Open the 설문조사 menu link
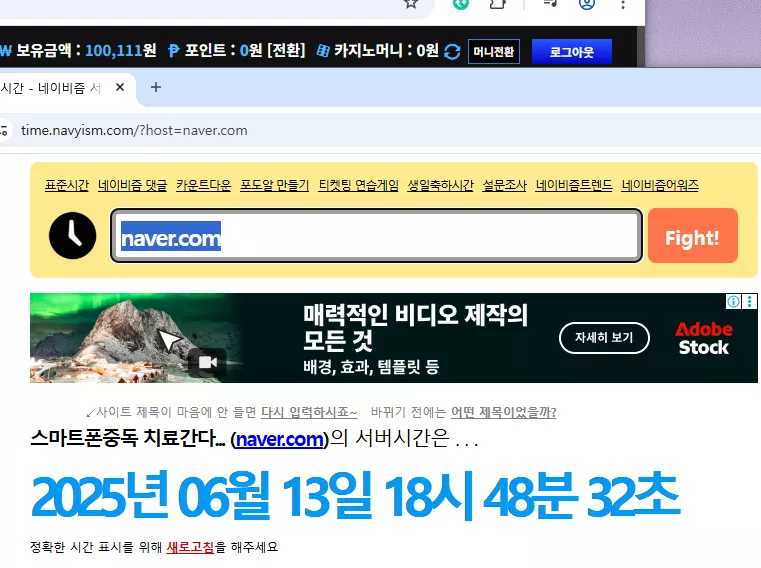Image resolution: width=761 pixels, height=568 pixels. (504, 185)
